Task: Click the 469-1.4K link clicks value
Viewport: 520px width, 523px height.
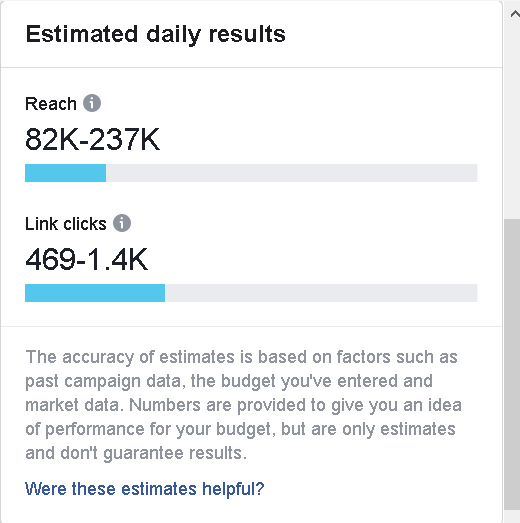Action: [x=86, y=259]
